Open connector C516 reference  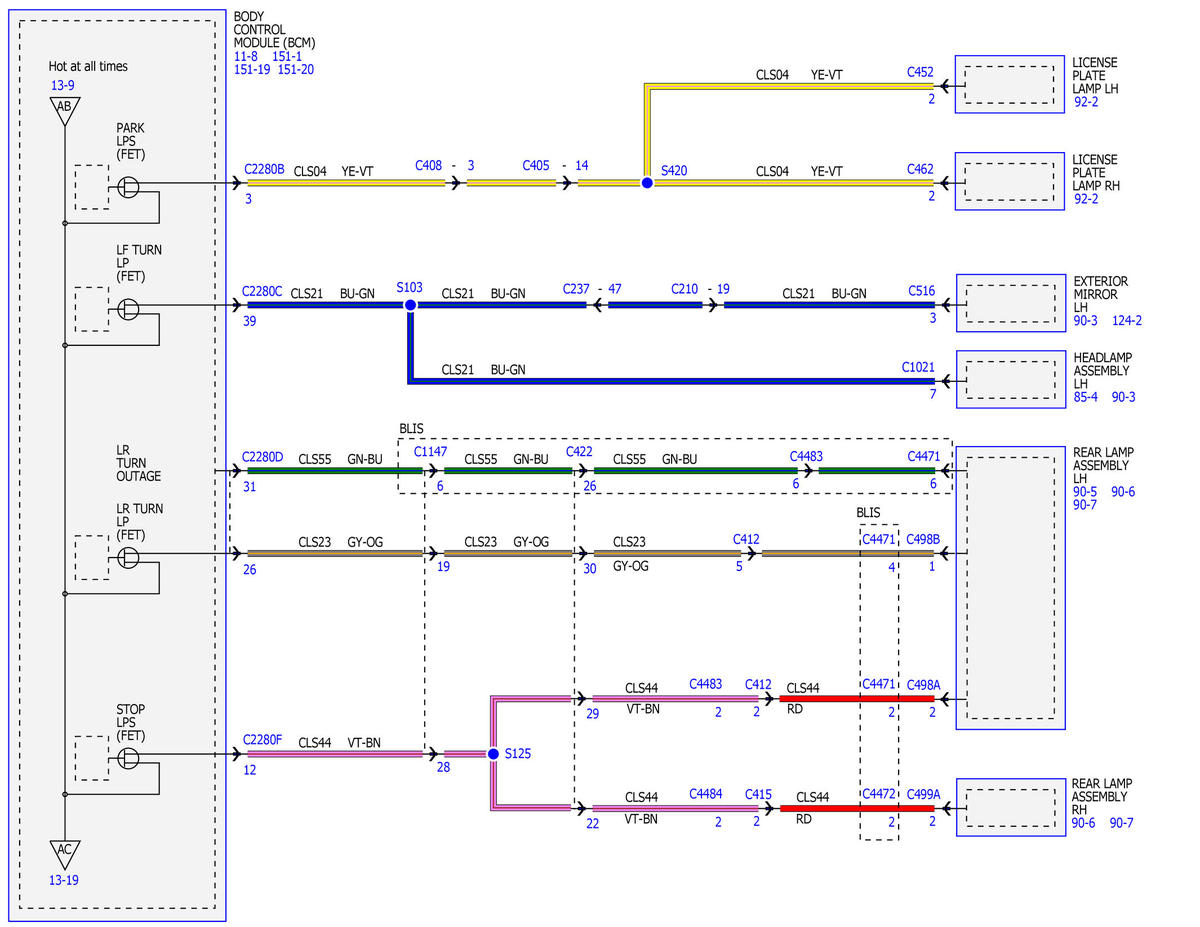(x=921, y=291)
